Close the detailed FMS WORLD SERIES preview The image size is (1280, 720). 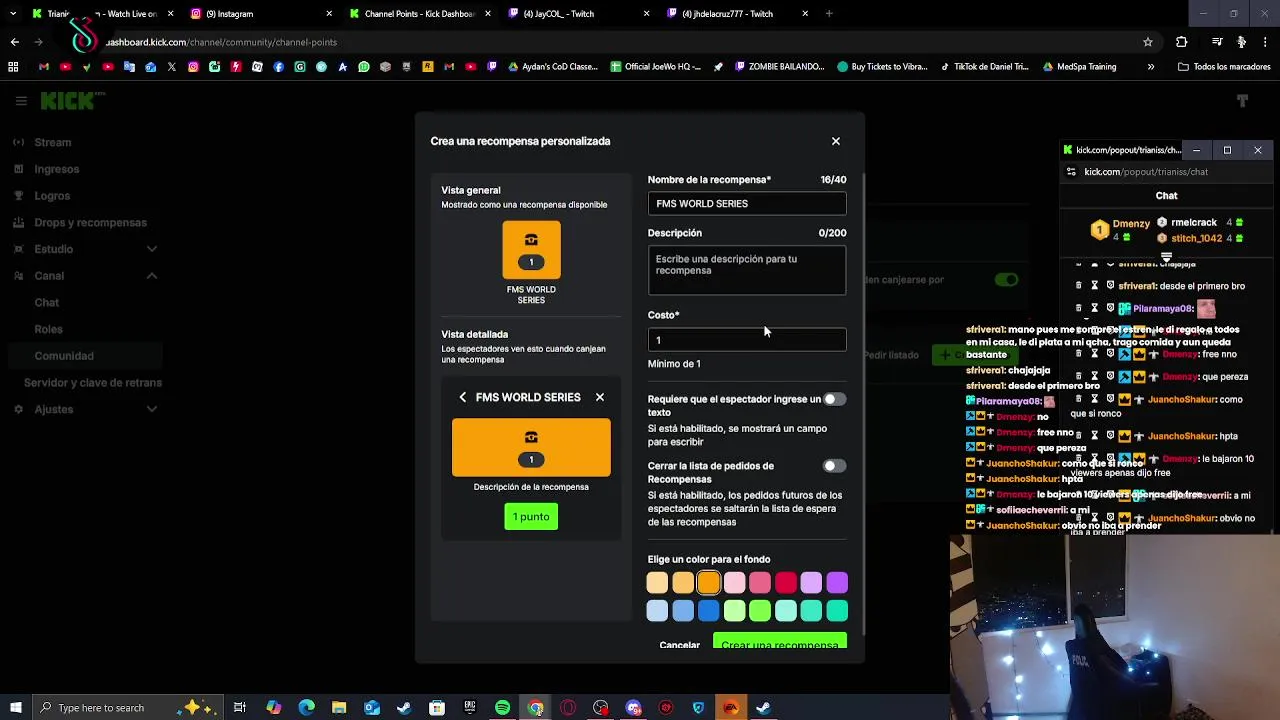click(x=600, y=397)
